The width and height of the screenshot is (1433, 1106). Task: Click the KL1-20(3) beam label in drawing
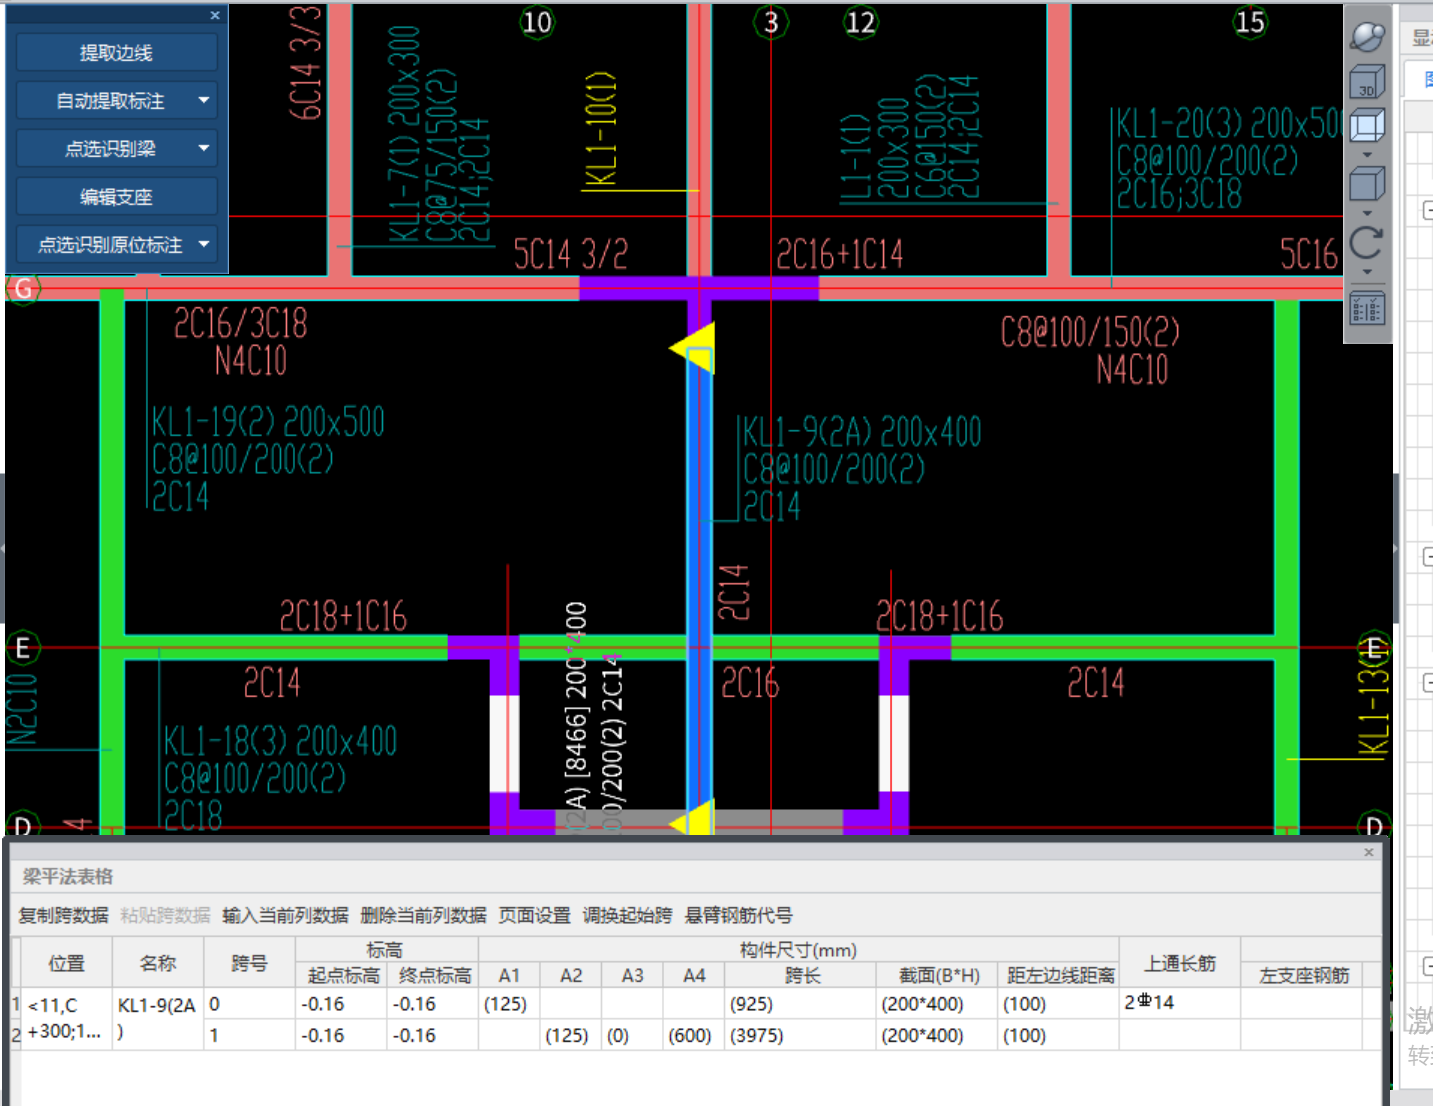pos(1229,124)
